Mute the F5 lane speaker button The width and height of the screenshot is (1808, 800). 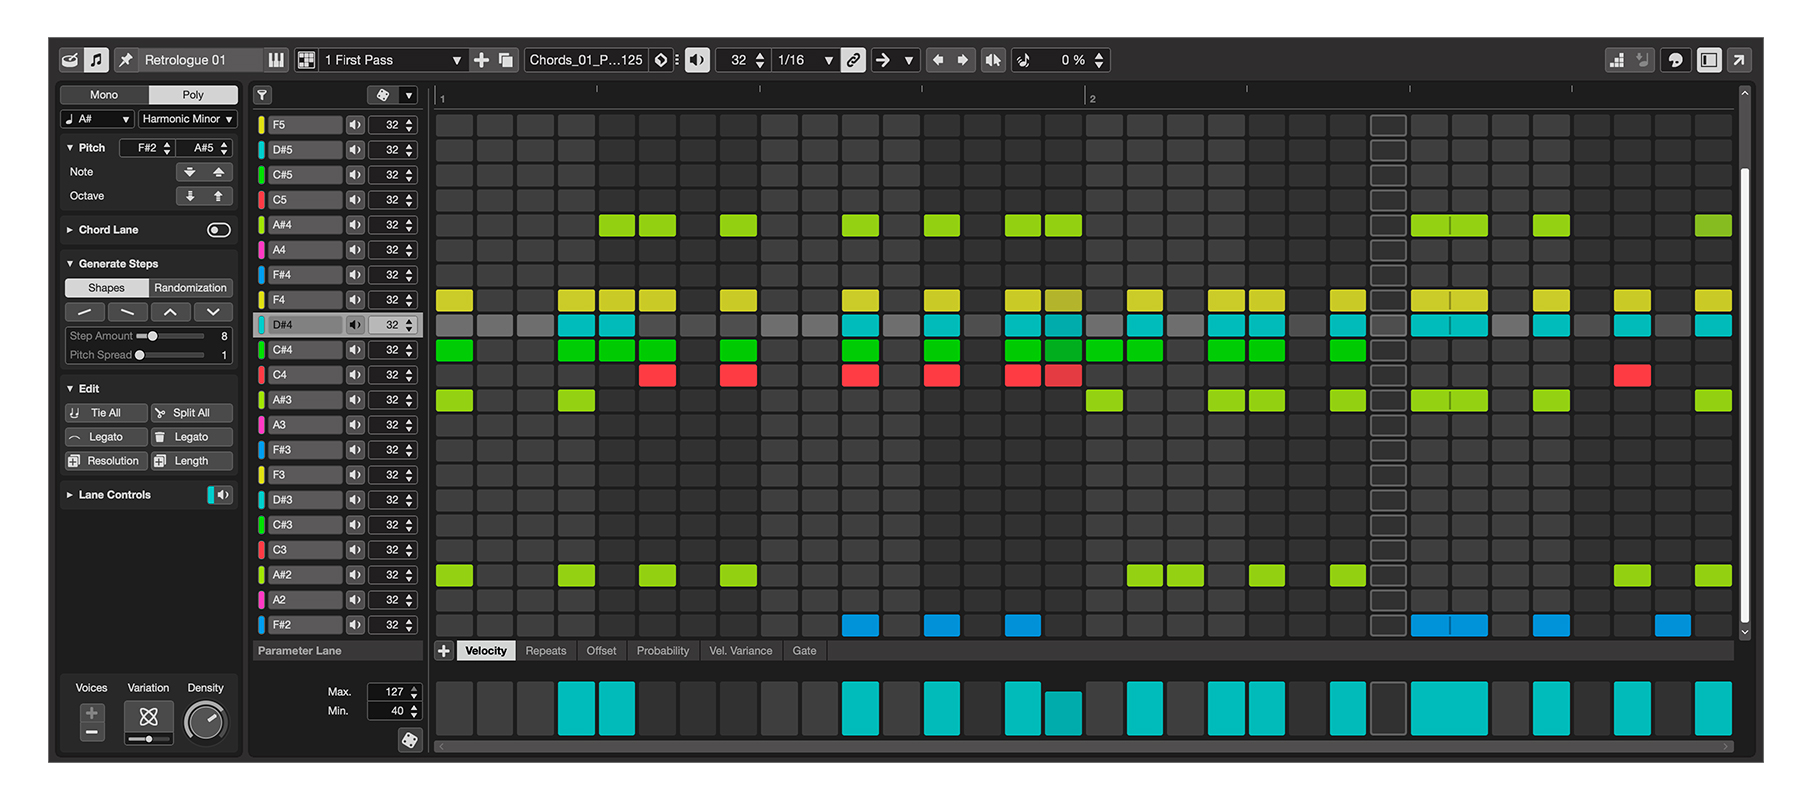[355, 125]
